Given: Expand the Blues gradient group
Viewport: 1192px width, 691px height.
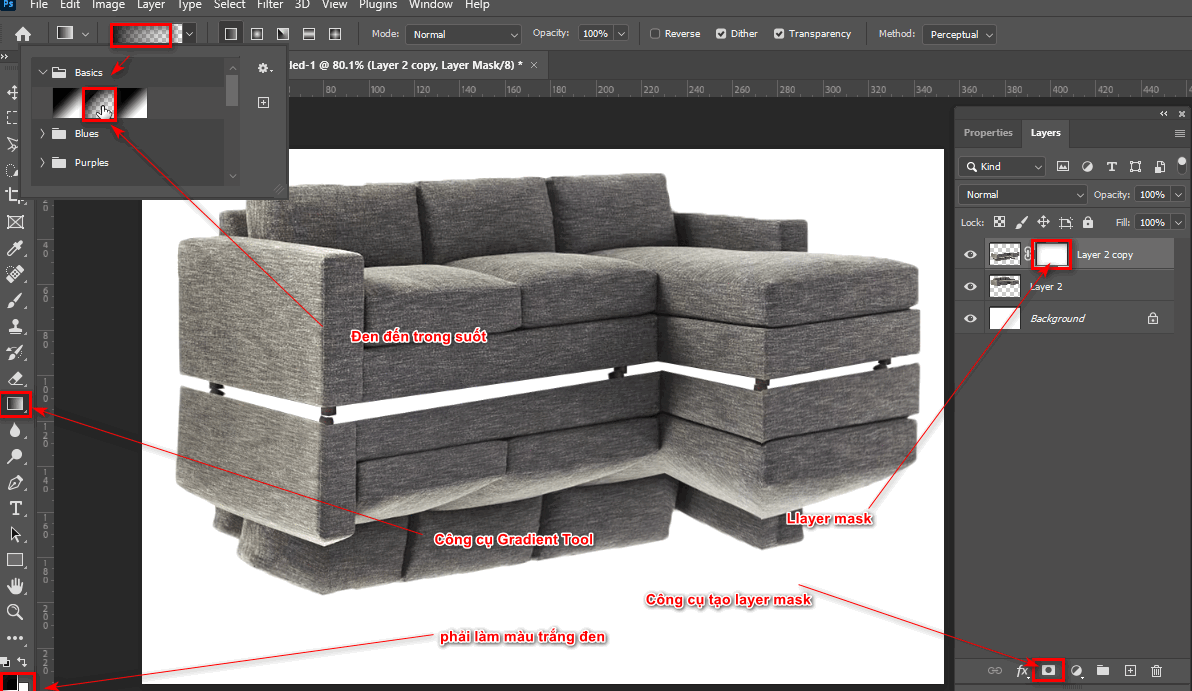Looking at the screenshot, I should click(43, 133).
